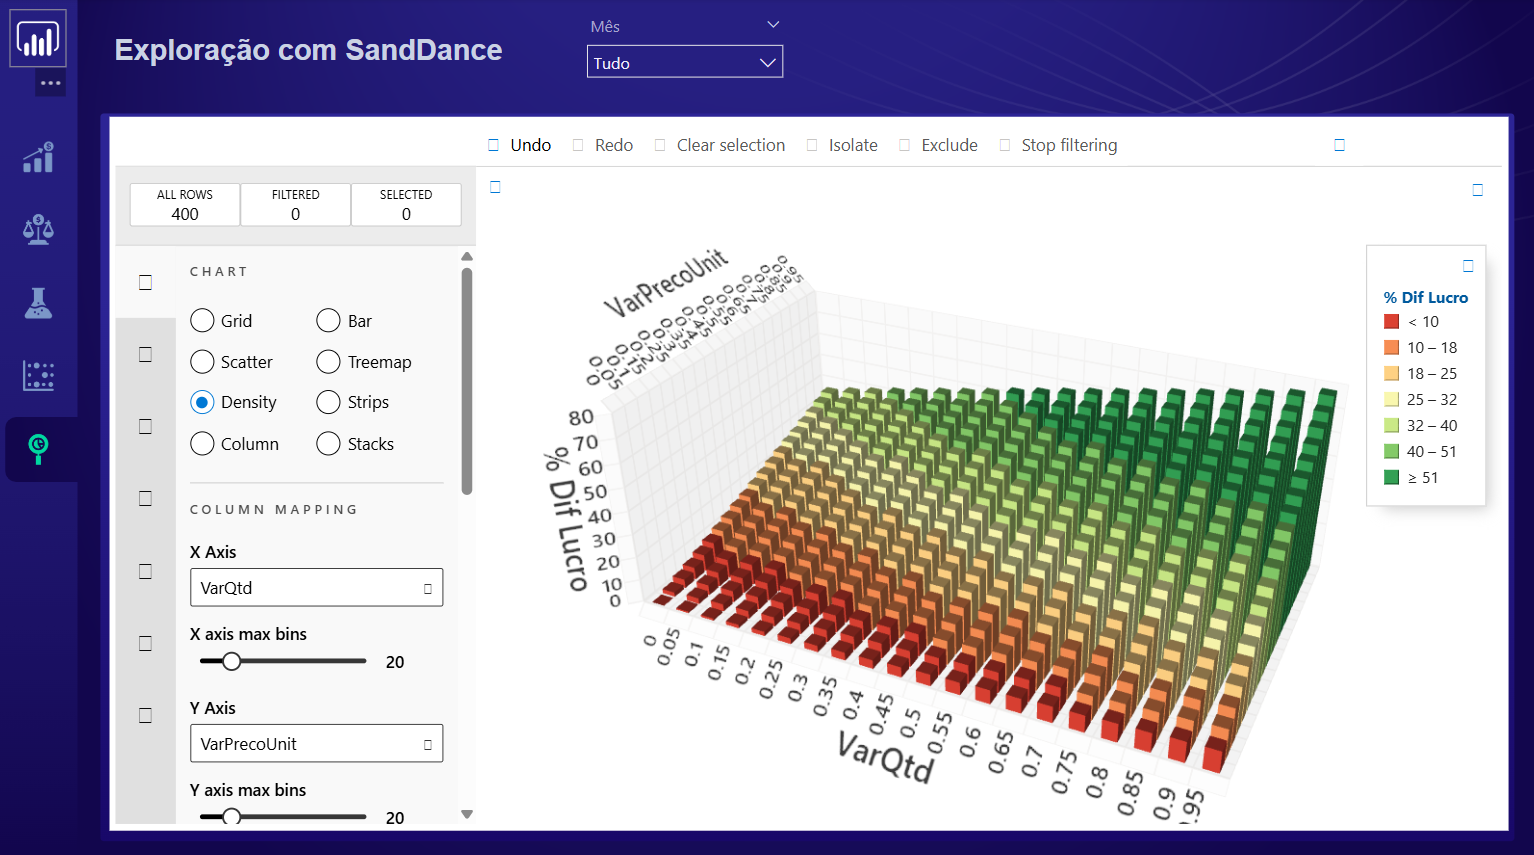Image resolution: width=1534 pixels, height=855 pixels.
Task: Expand the X Axis VarQtd dropdown
Action: (316, 588)
